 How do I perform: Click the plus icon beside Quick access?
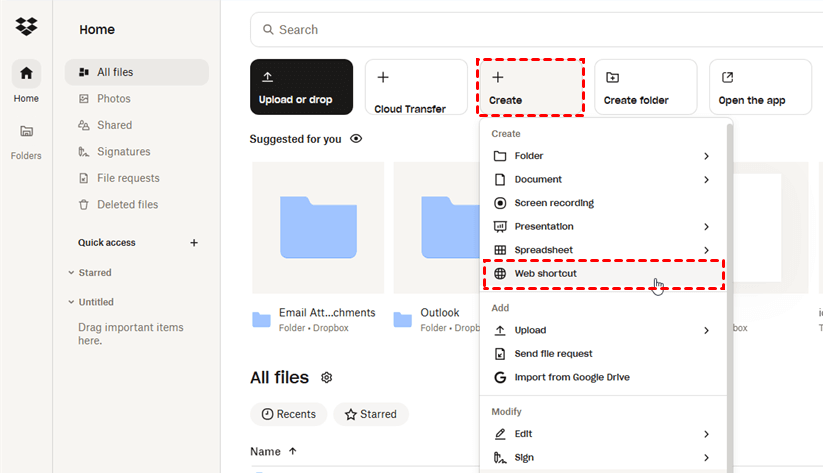[x=194, y=243]
